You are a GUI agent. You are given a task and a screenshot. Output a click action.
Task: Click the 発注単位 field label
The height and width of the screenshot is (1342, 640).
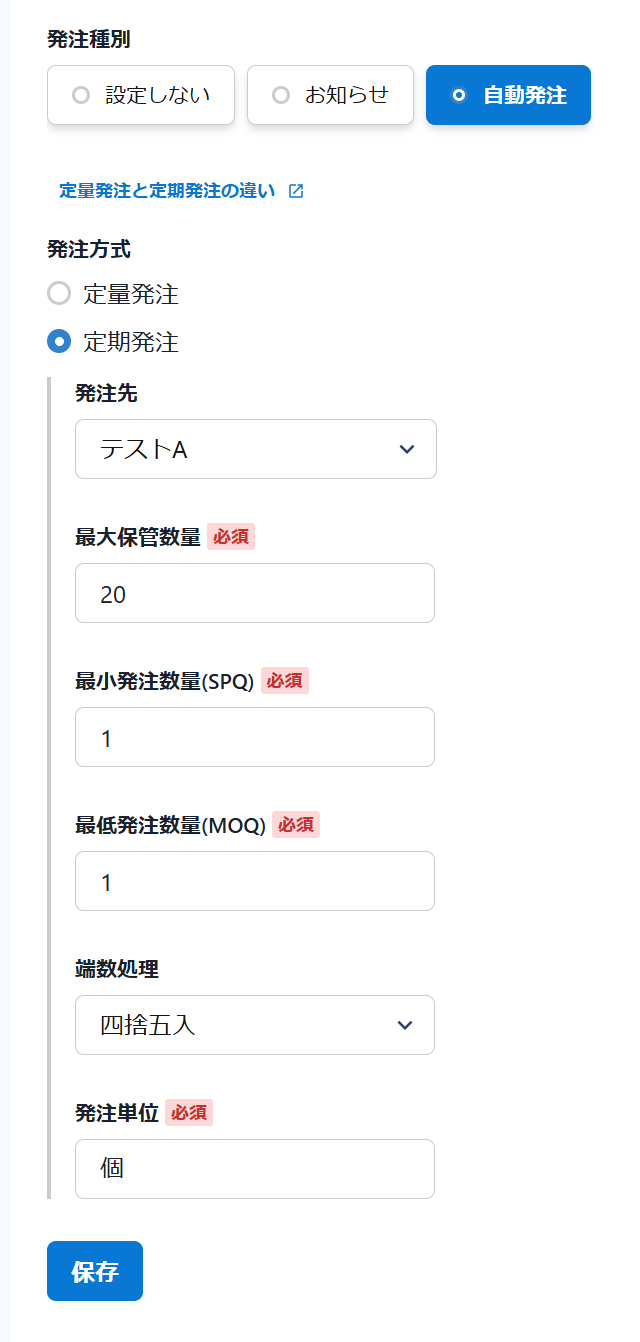(x=117, y=1113)
